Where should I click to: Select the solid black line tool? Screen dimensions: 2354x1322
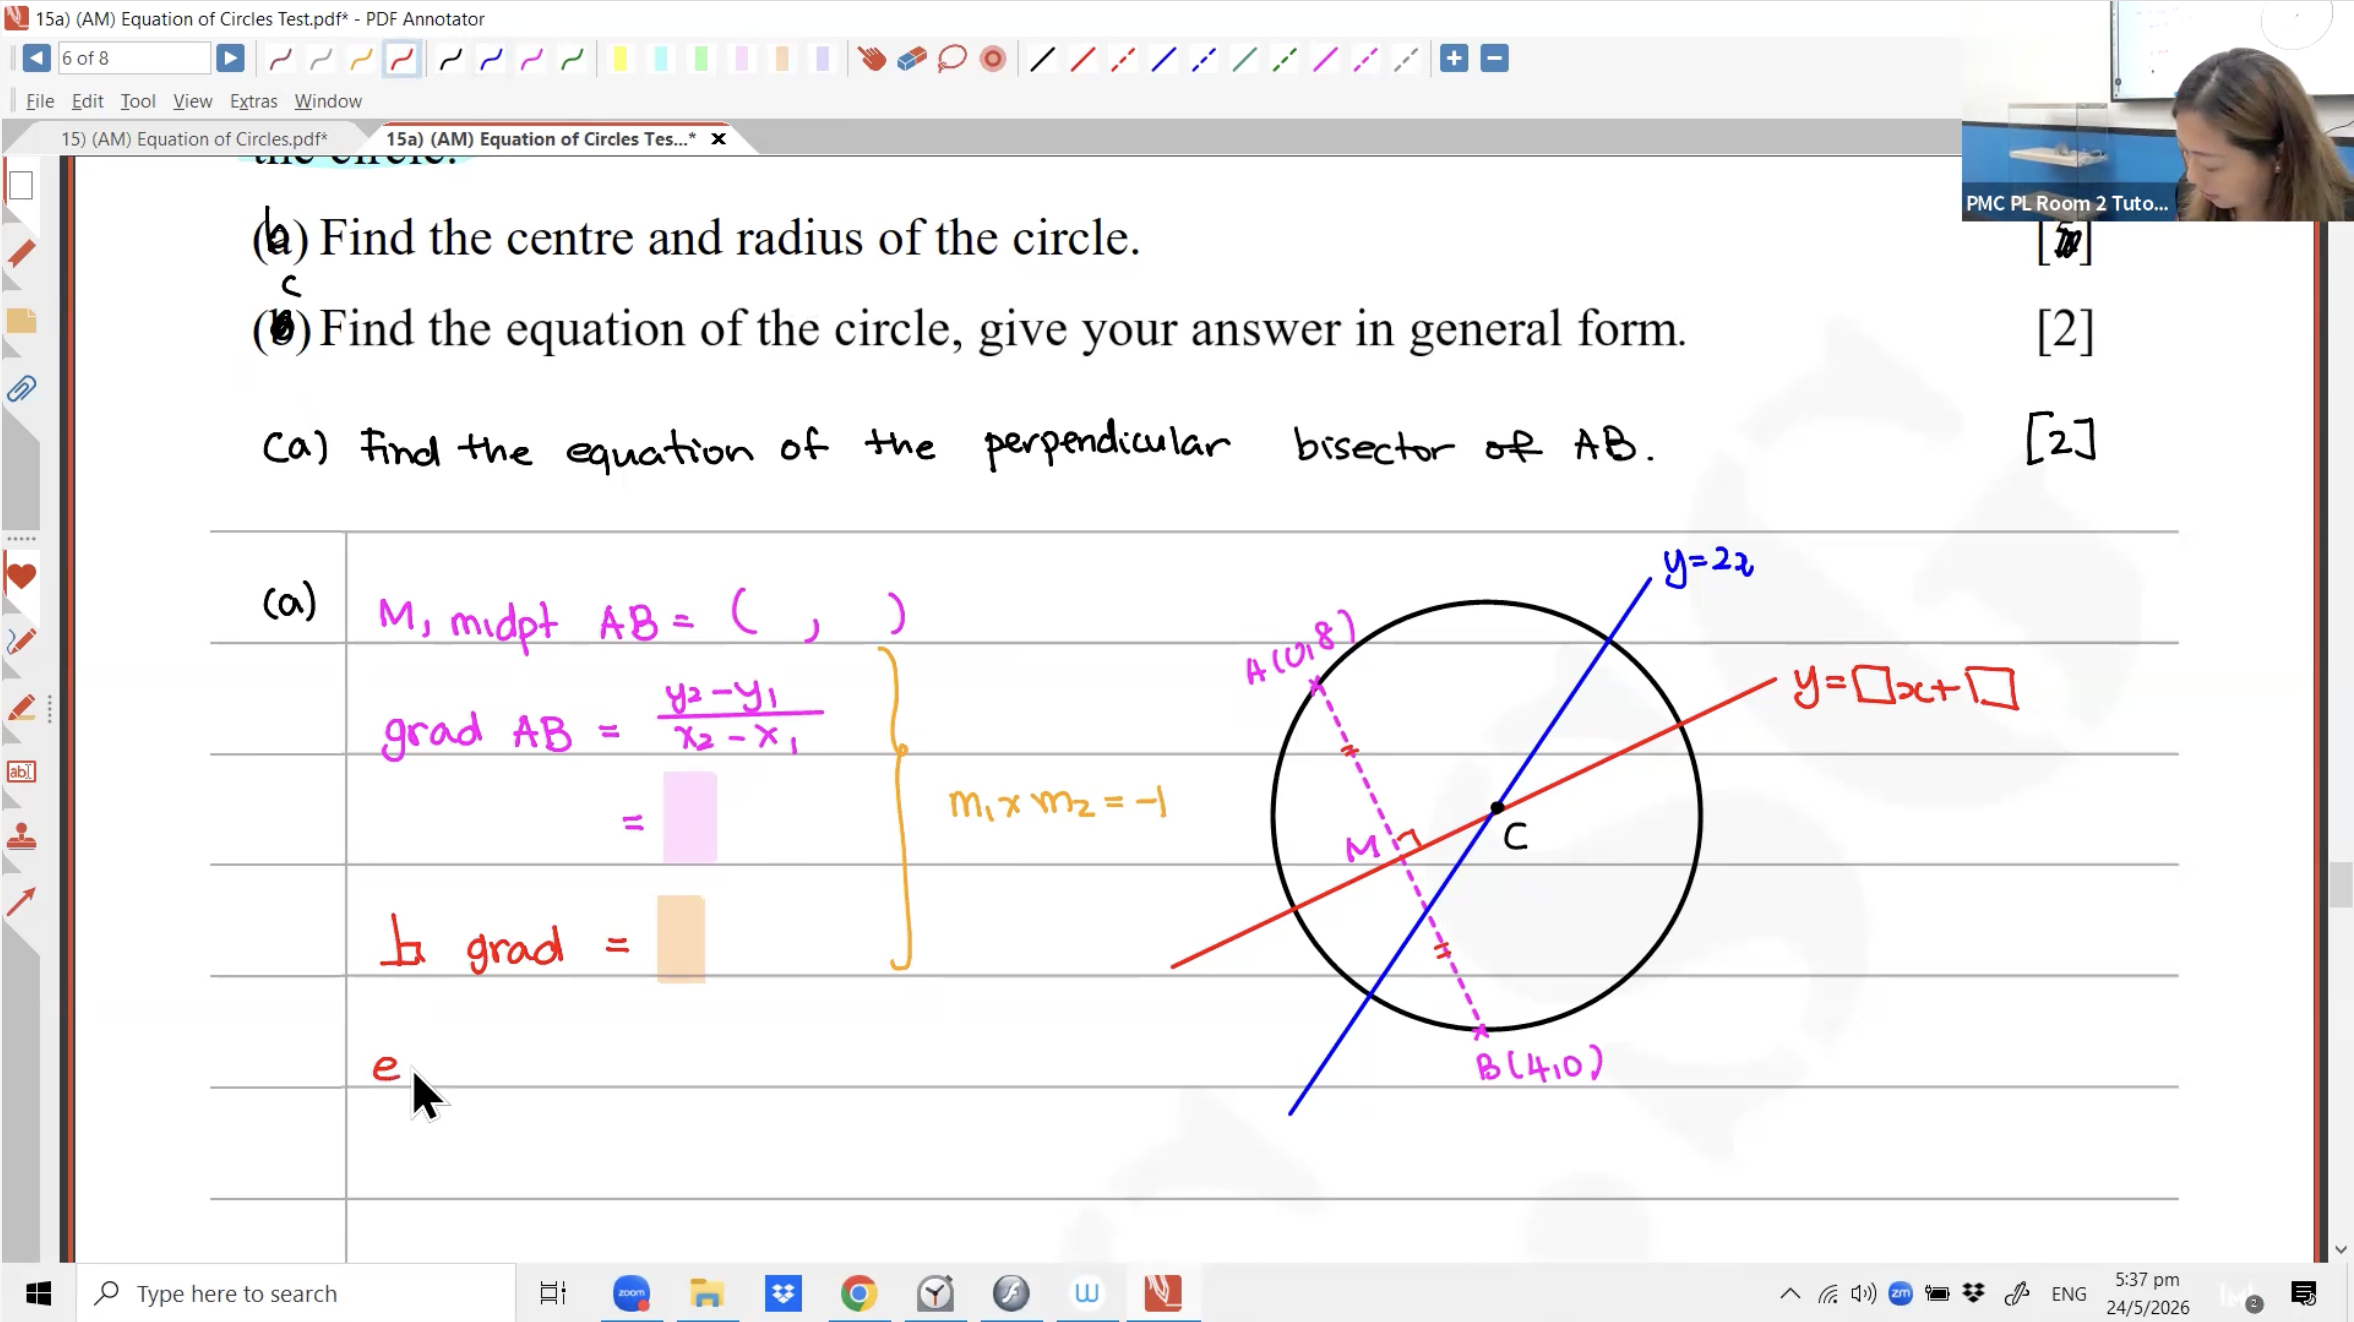pos(1042,59)
